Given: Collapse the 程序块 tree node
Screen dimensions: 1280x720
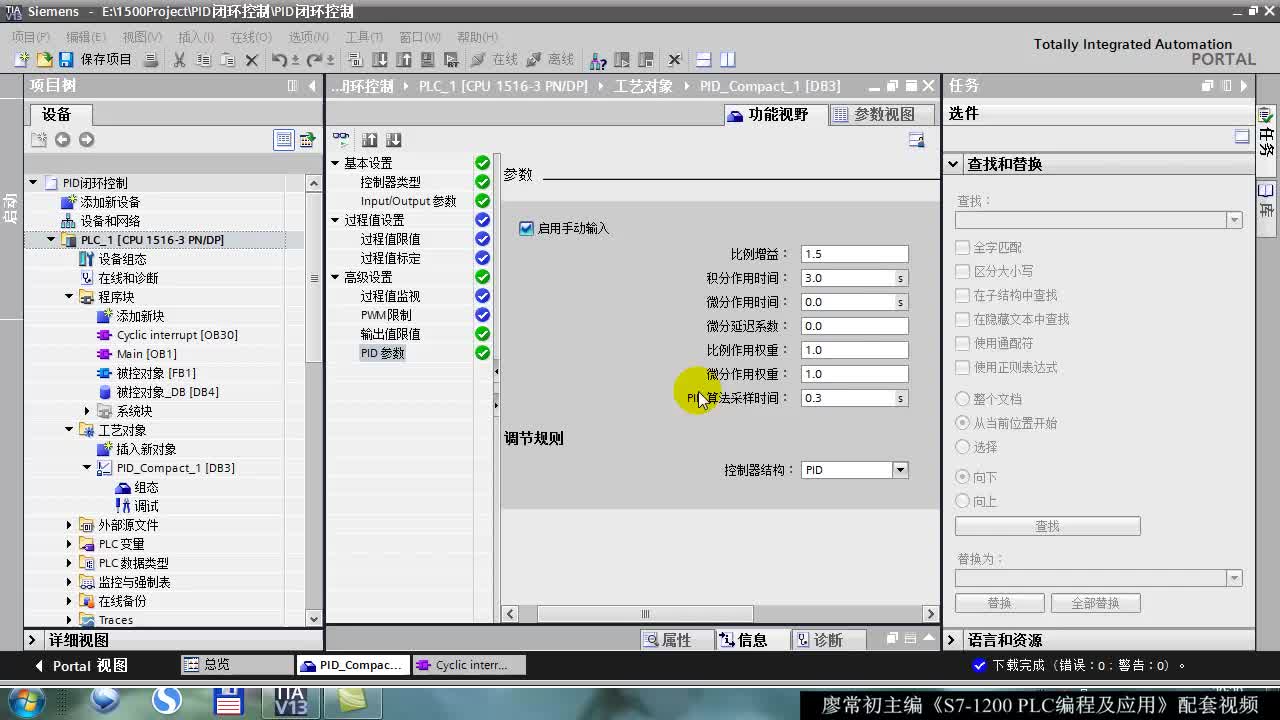Looking at the screenshot, I should coord(69,297).
